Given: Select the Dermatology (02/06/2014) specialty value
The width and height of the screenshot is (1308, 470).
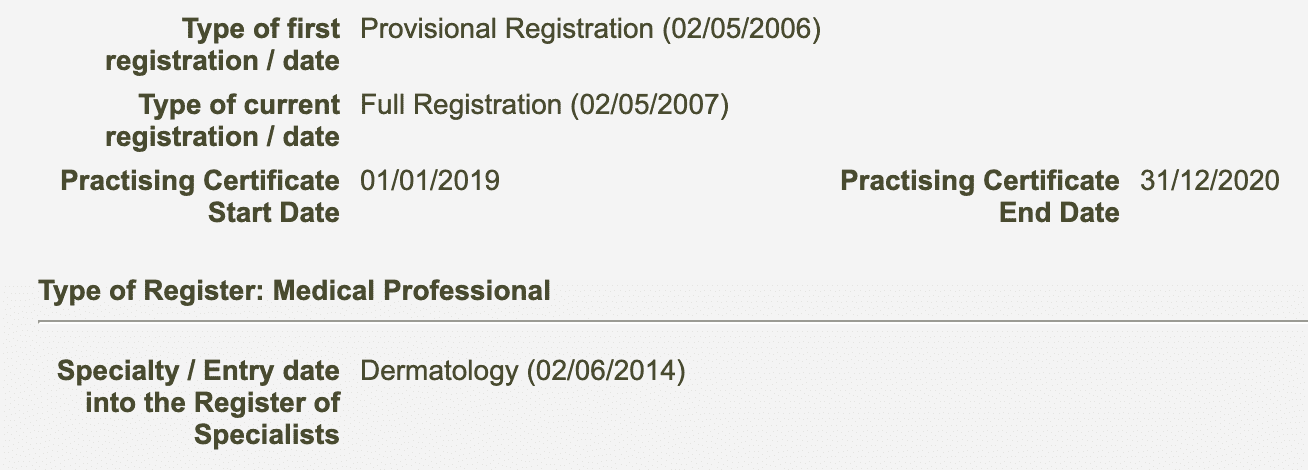Looking at the screenshot, I should pos(522,372).
